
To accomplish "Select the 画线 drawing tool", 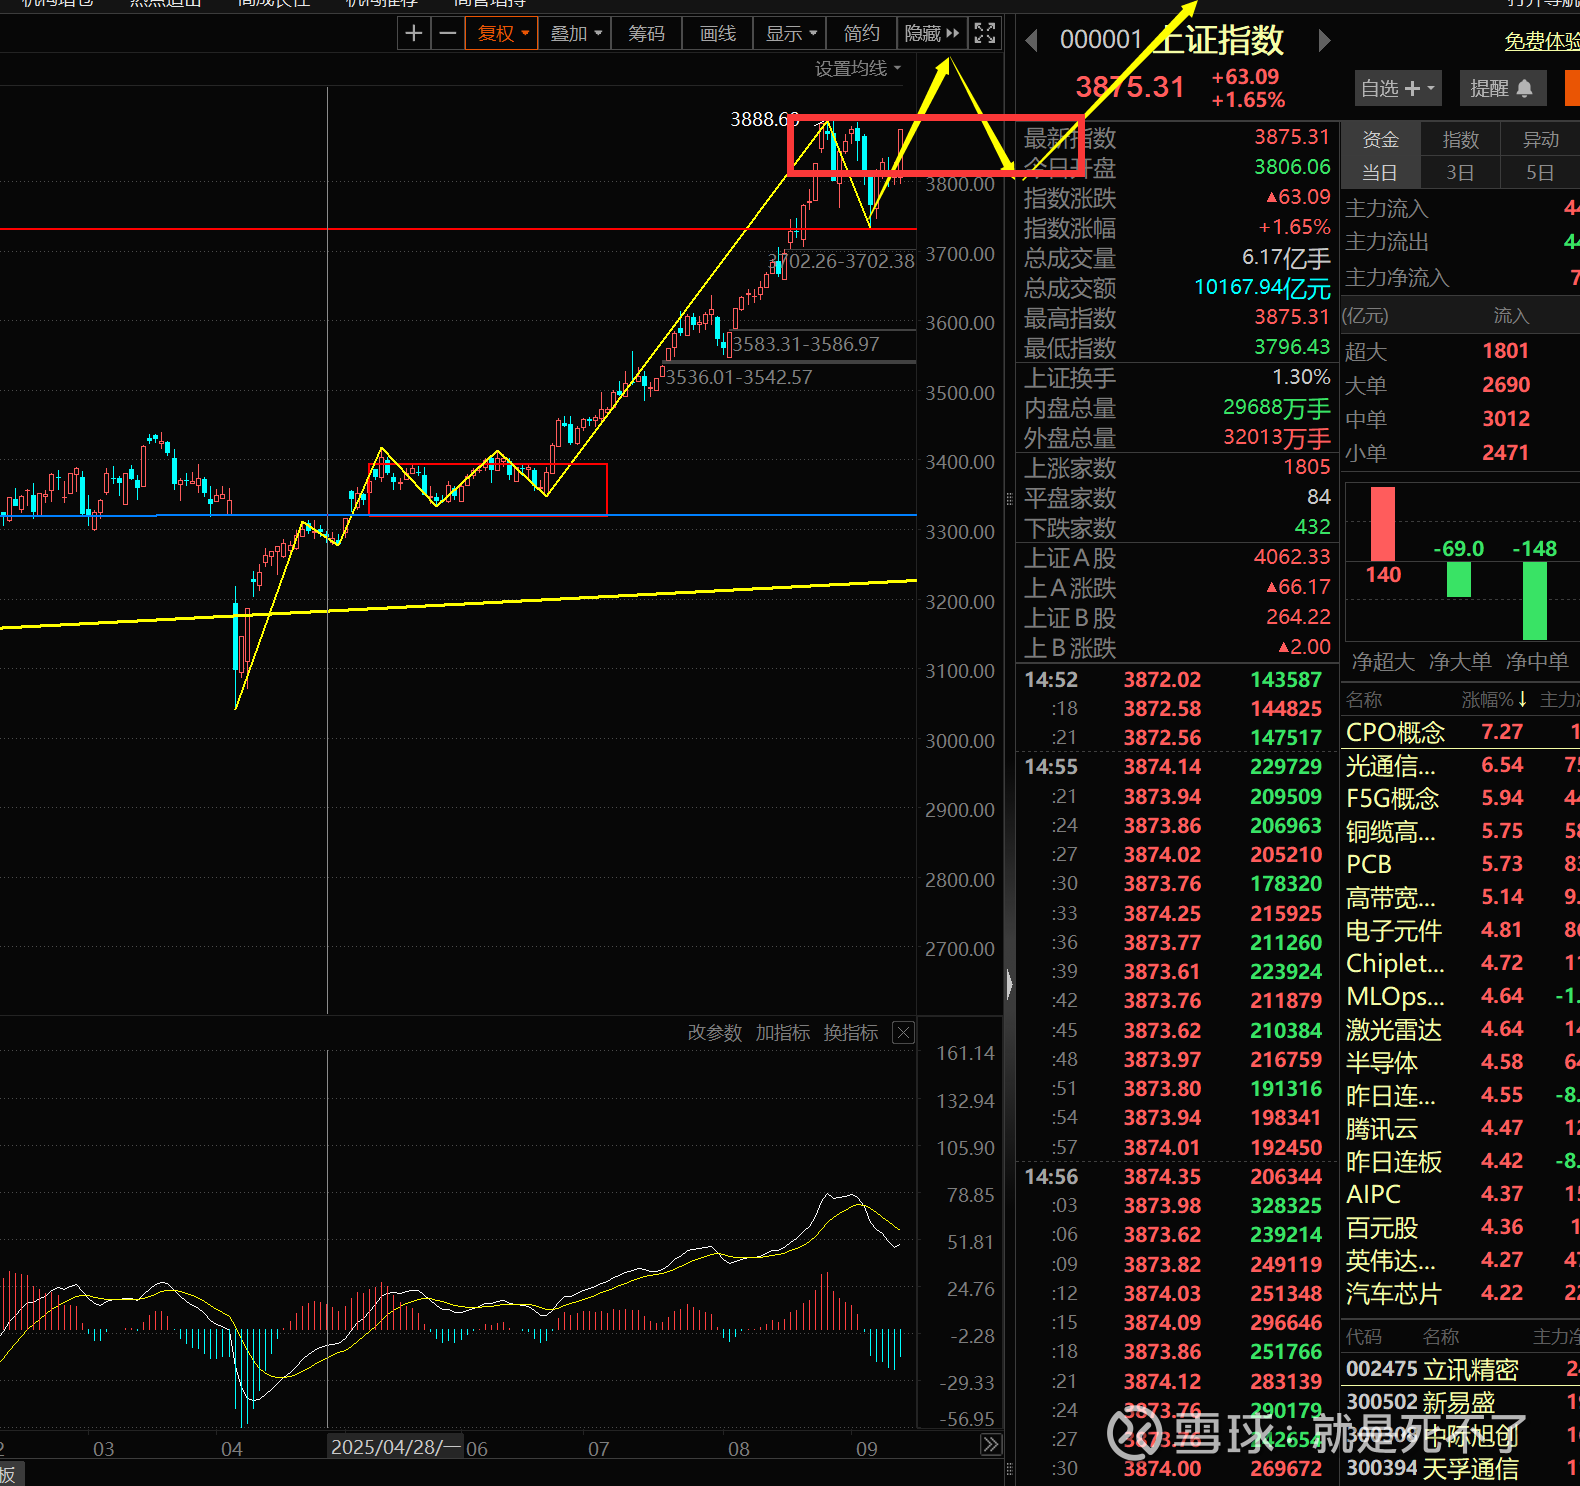I will pyautogui.click(x=718, y=33).
